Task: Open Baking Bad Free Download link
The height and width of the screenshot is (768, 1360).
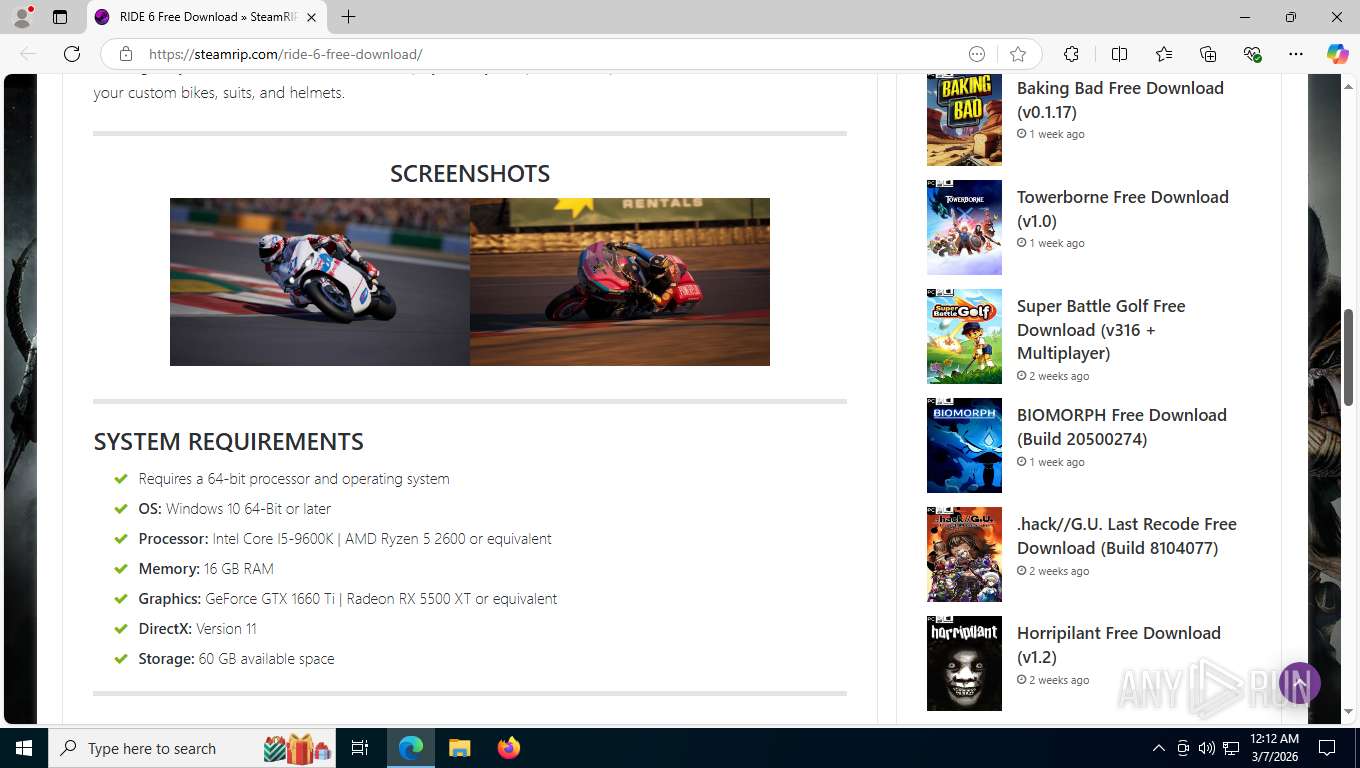Action: pos(1120,100)
